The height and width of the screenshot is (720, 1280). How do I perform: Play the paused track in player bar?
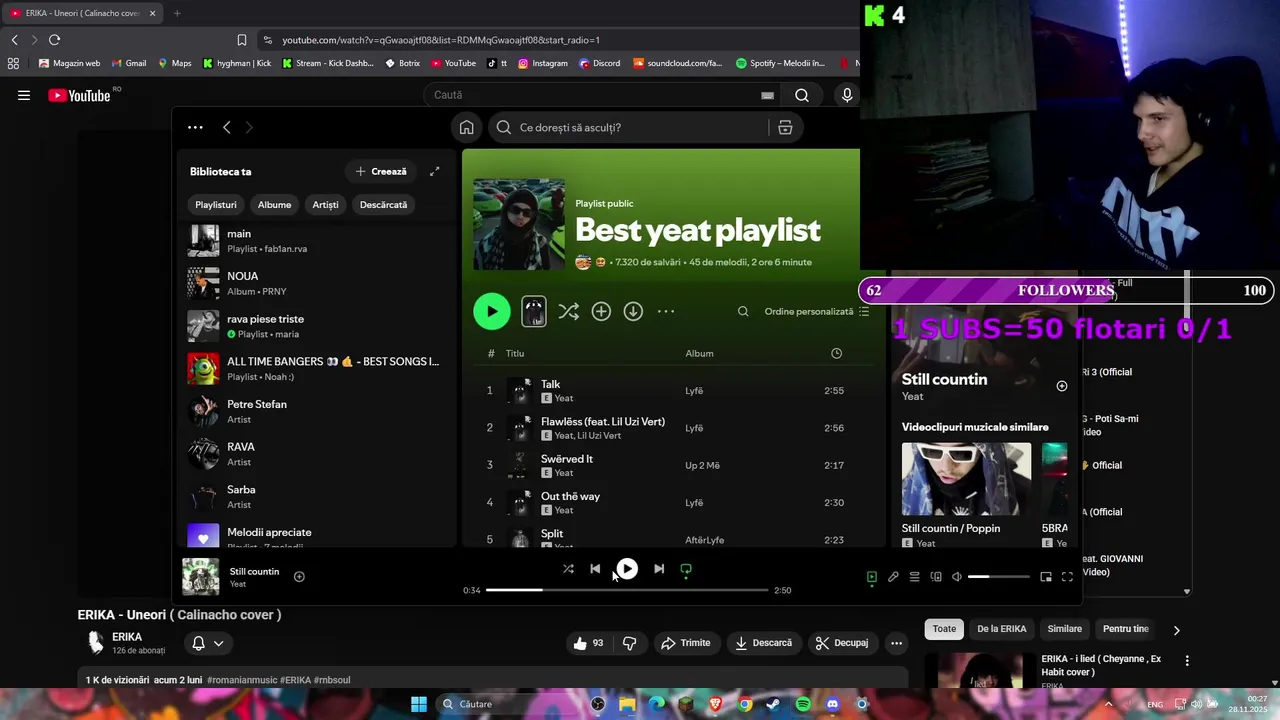pos(627,569)
